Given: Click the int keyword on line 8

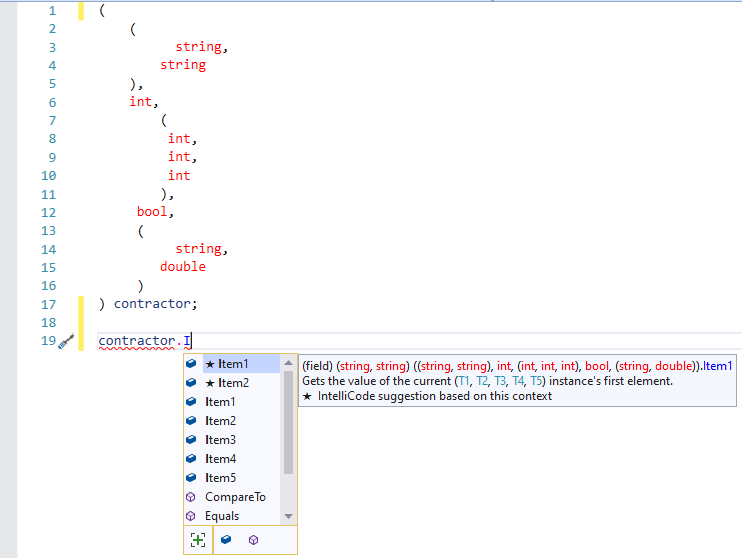Looking at the screenshot, I should coord(179,138).
